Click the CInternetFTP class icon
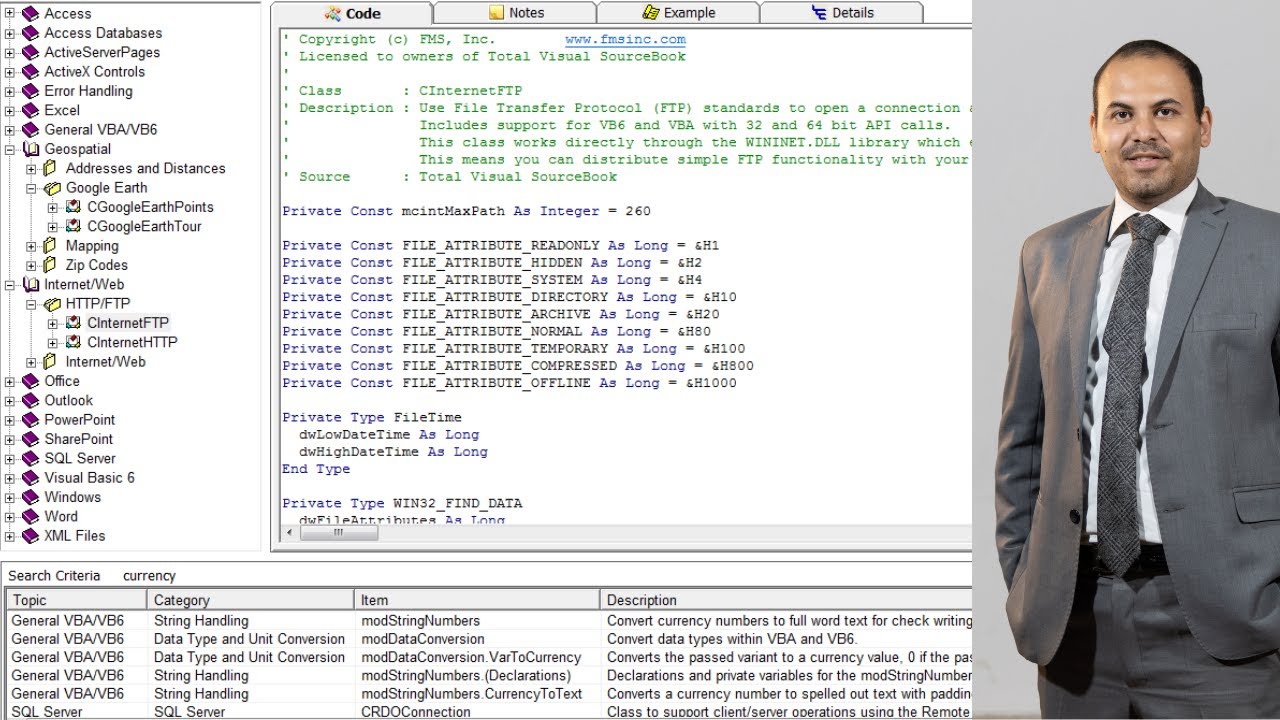 (73, 323)
